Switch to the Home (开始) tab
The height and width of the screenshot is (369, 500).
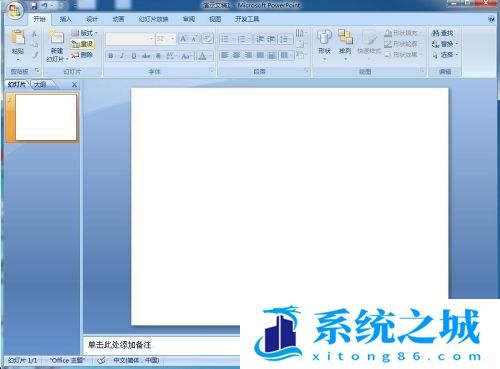pyautogui.click(x=40, y=19)
